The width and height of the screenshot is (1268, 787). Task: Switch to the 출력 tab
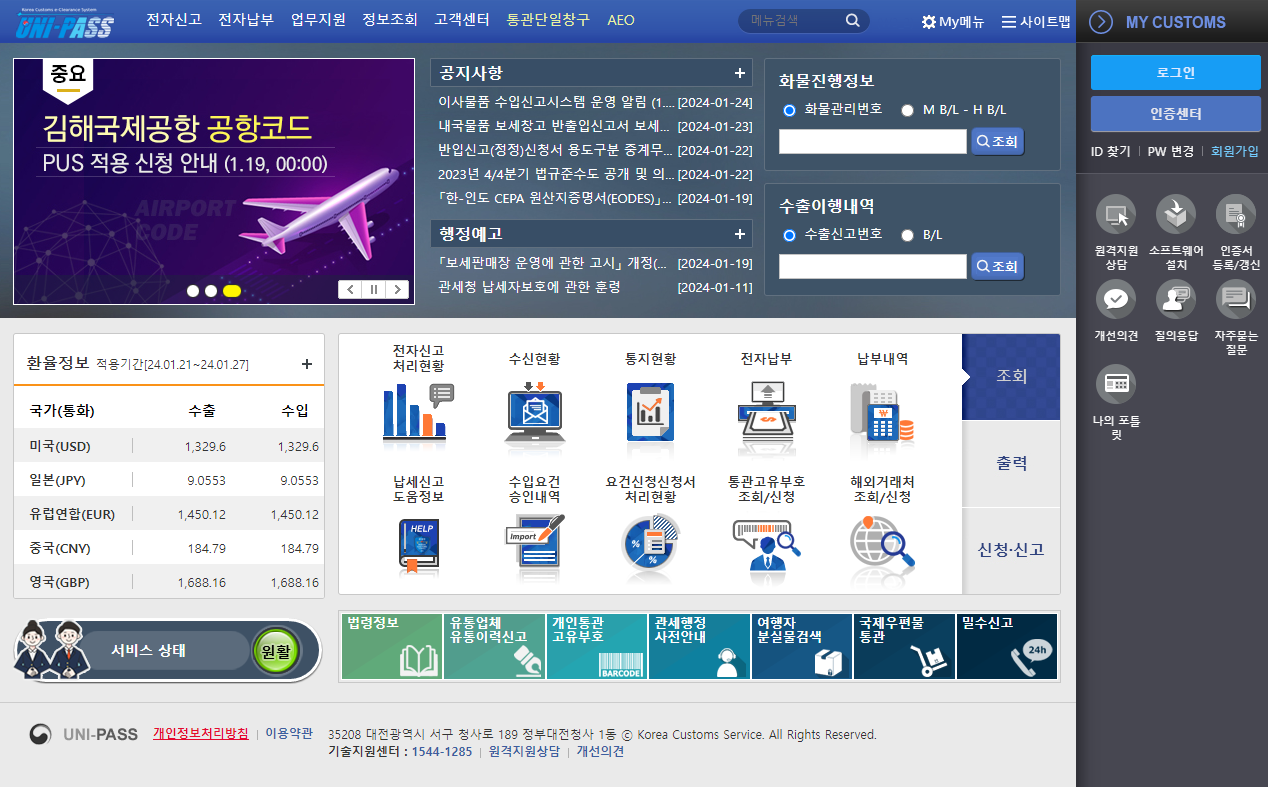point(1012,462)
